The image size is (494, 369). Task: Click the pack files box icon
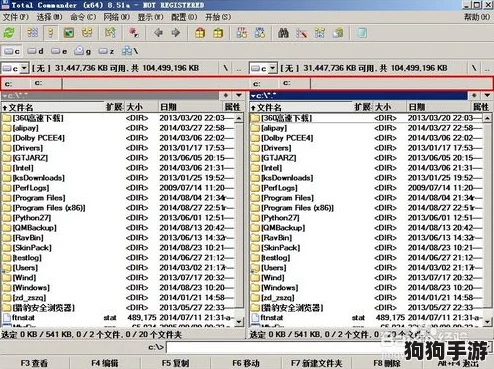pos(200,33)
